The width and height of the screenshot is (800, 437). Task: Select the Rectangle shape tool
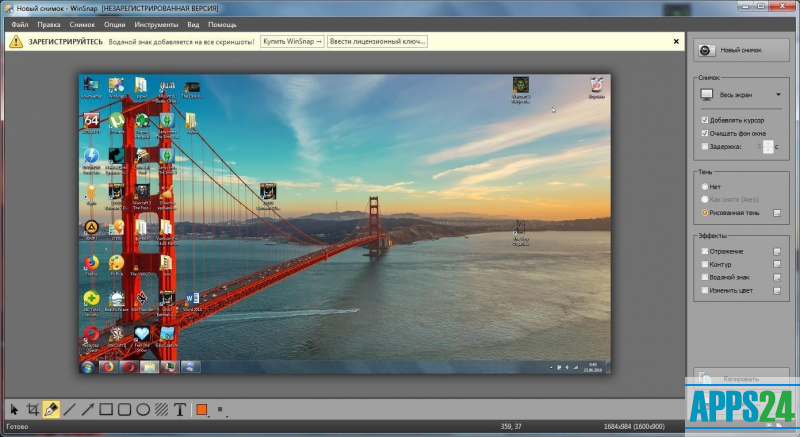coord(106,409)
